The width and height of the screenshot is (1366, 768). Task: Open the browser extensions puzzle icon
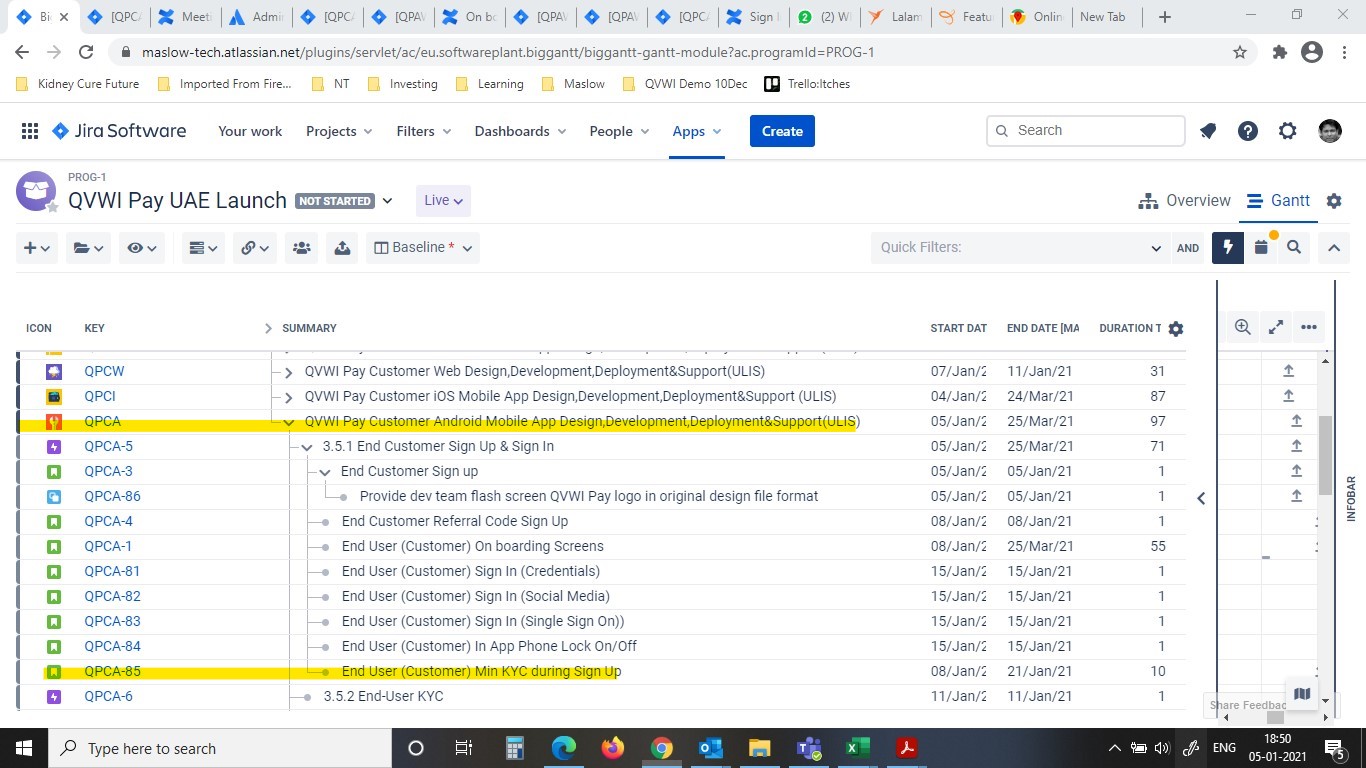tap(1279, 52)
